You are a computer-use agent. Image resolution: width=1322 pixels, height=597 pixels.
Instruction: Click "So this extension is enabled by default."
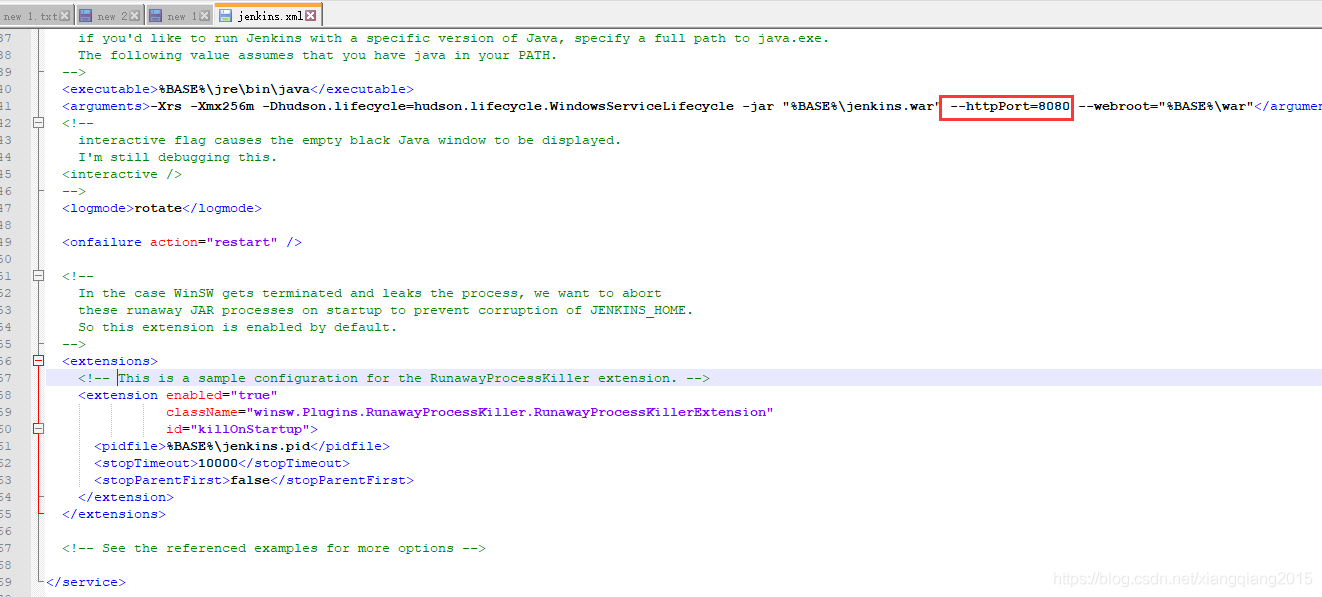238,327
